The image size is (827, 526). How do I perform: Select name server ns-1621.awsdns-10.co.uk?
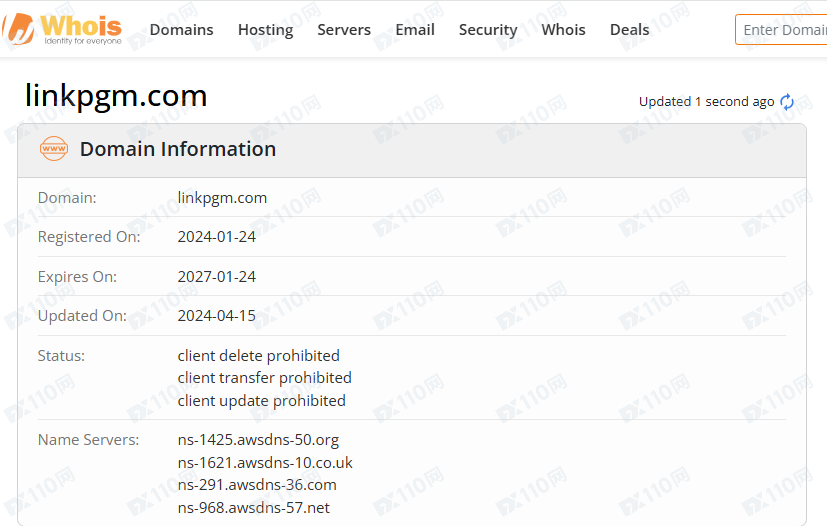(265, 463)
